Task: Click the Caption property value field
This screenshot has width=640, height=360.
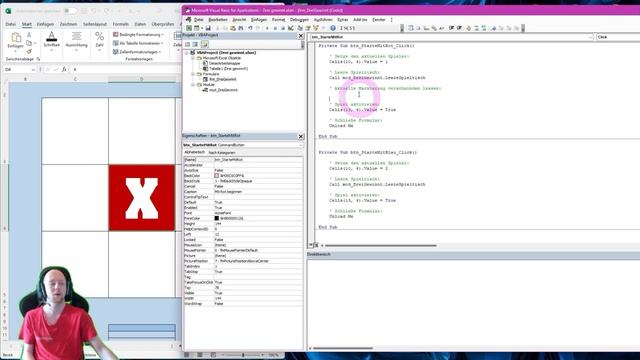Action: [x=258, y=191]
